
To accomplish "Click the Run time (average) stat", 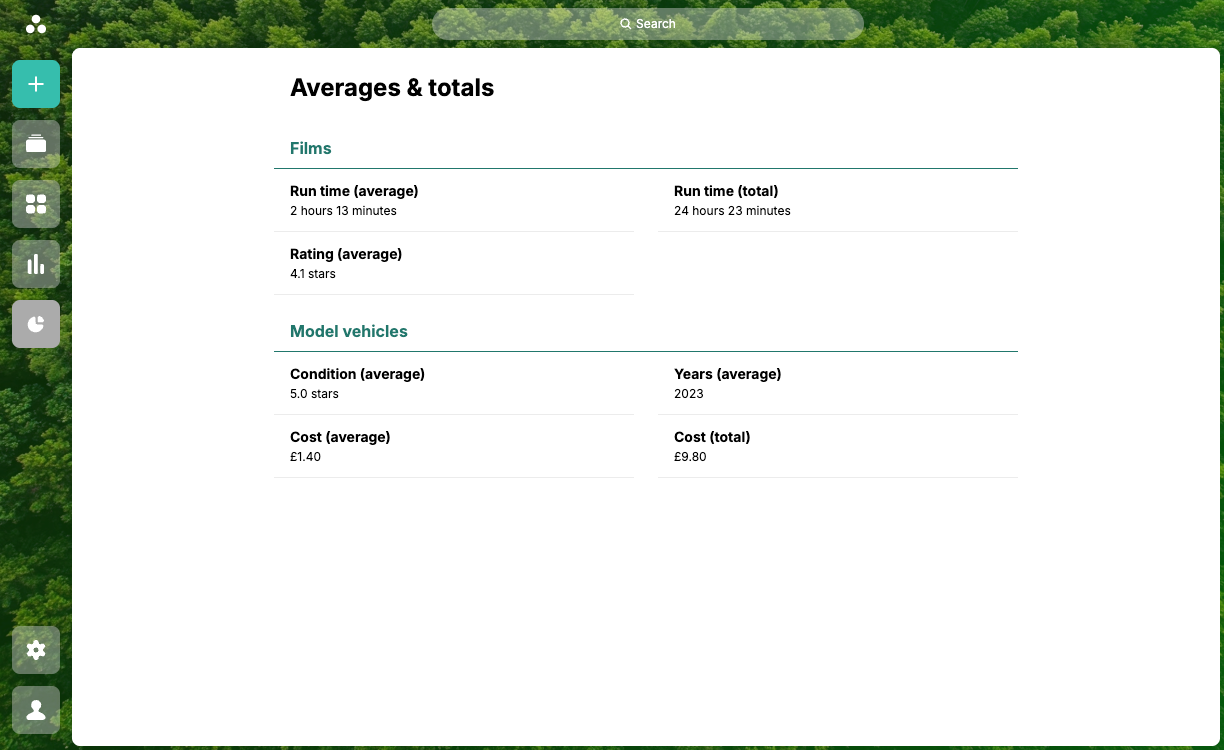I will pos(354,200).
